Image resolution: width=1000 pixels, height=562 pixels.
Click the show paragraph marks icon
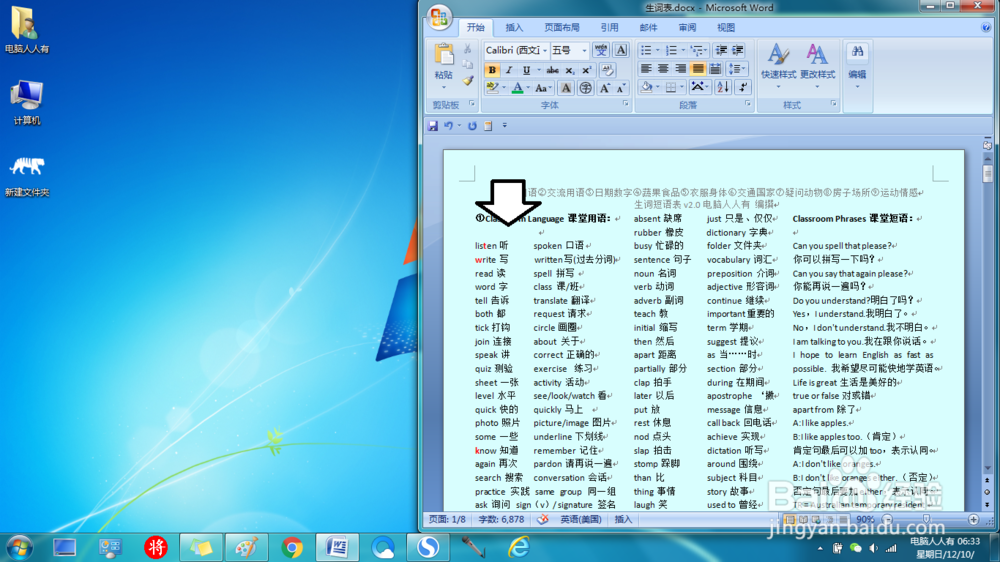click(743, 87)
